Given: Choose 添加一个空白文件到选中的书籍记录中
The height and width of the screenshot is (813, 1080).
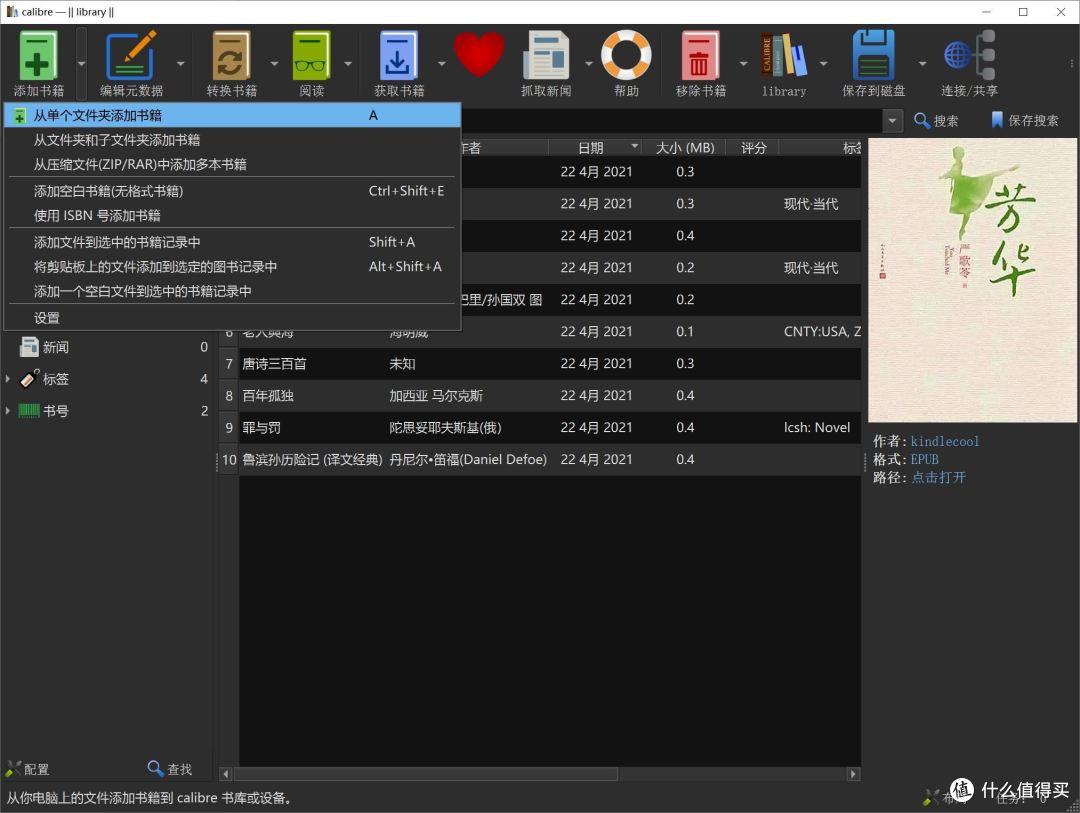Looking at the screenshot, I should (x=232, y=291).
